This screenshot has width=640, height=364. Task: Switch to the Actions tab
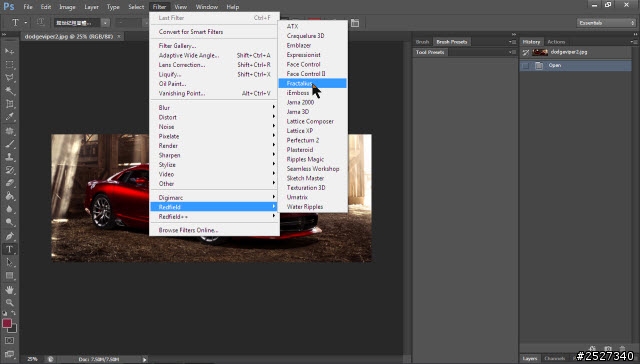coord(556,42)
